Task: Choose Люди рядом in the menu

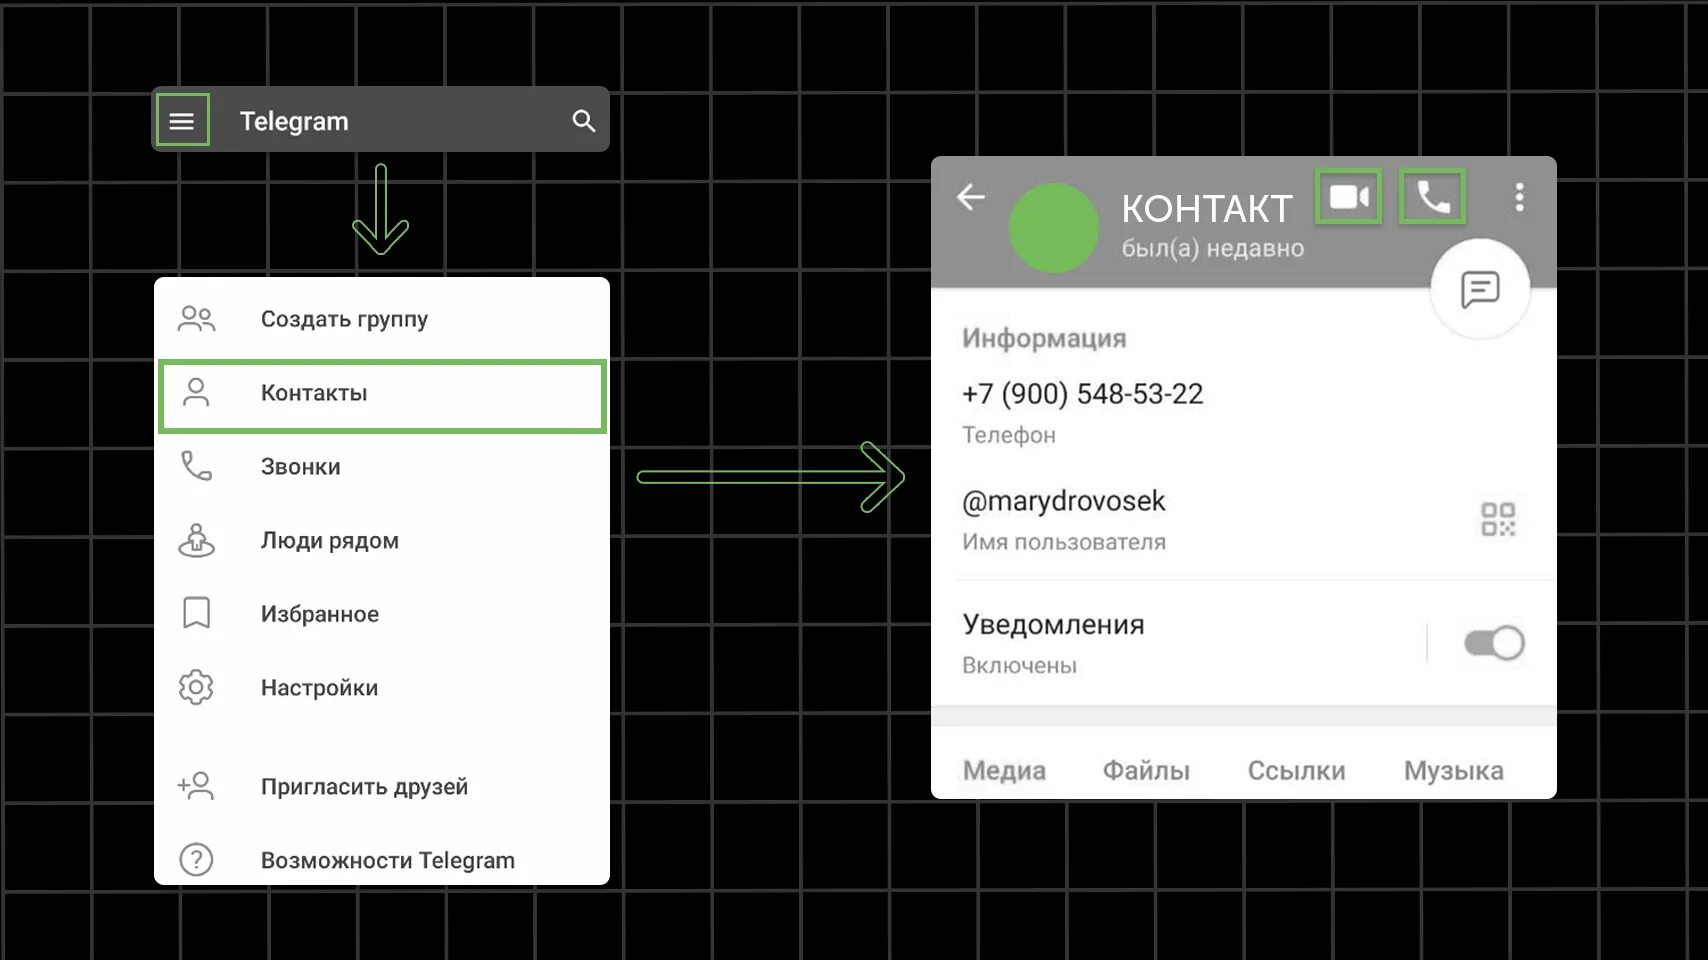Action: 382,541
